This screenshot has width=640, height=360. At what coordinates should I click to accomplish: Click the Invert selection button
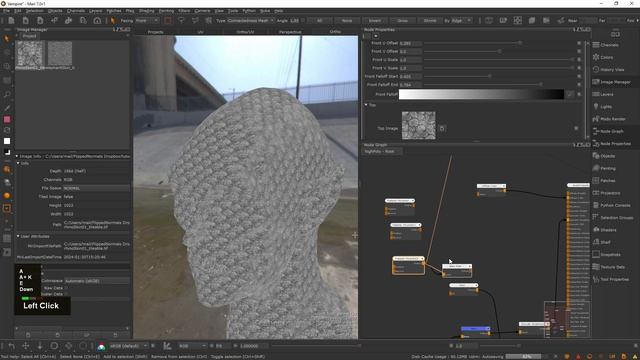(375, 20)
